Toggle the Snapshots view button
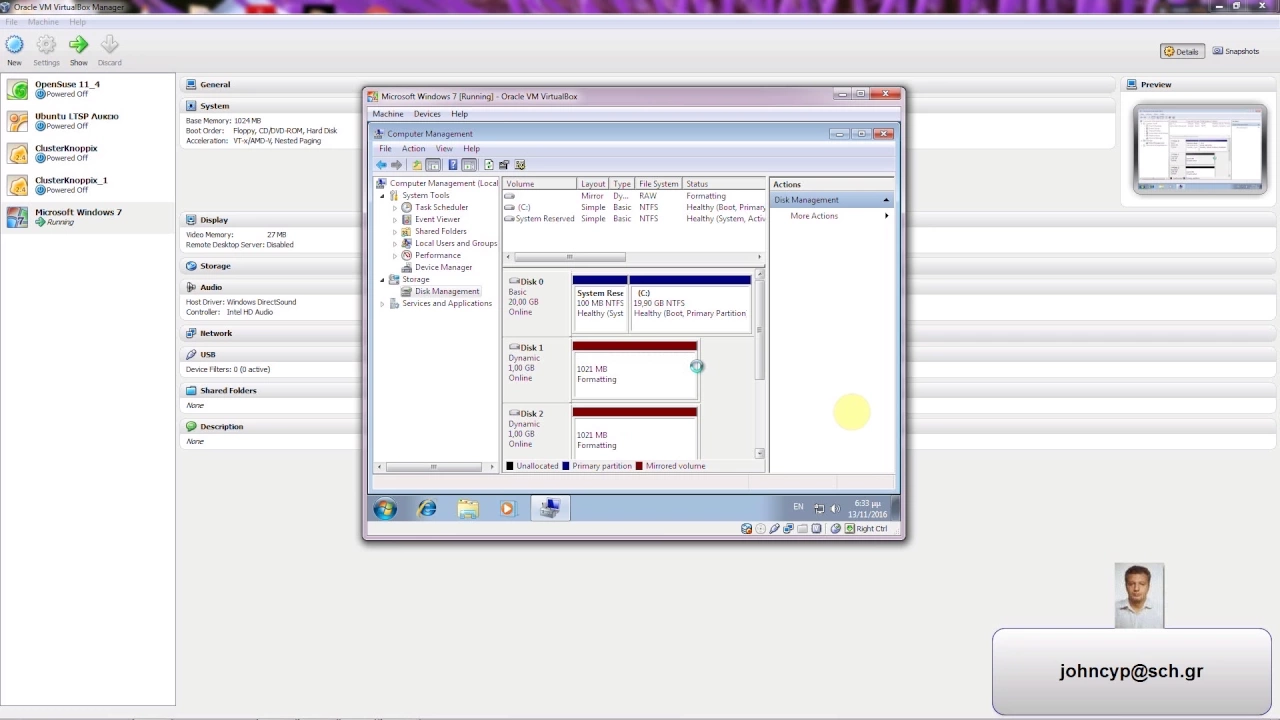This screenshot has height=720, width=1280. (x=1236, y=51)
